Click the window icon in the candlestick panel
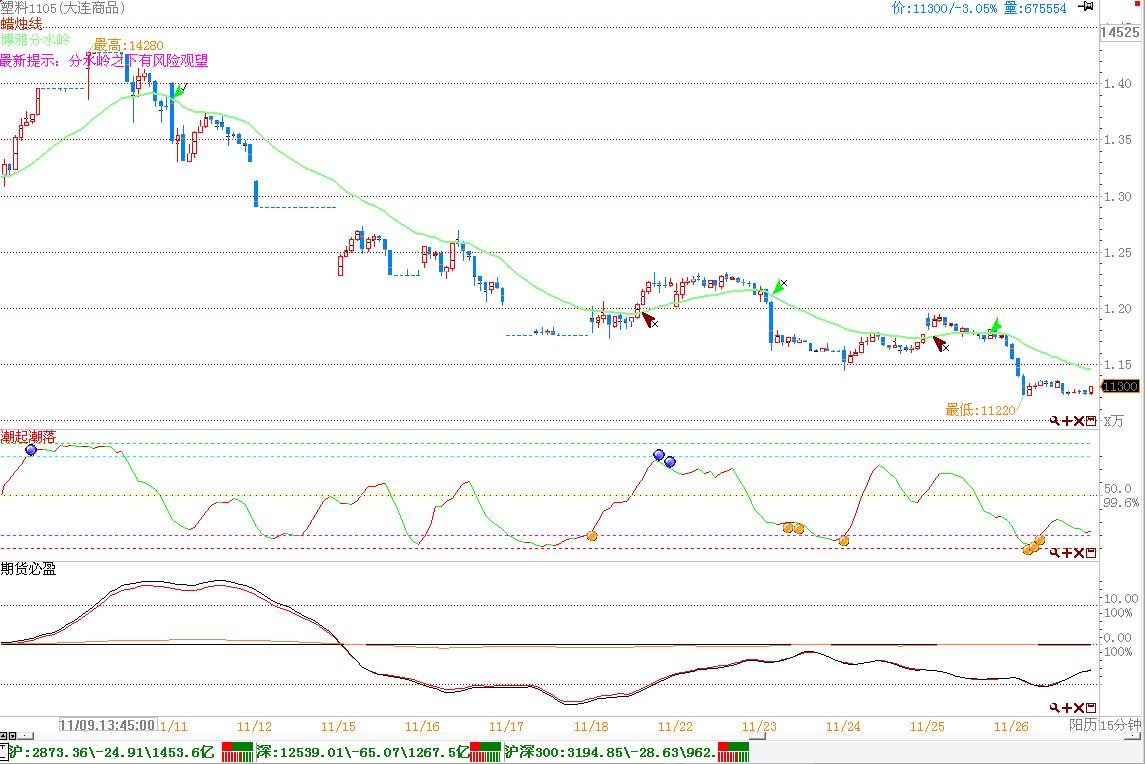The width and height of the screenshot is (1145, 764). 1091,422
